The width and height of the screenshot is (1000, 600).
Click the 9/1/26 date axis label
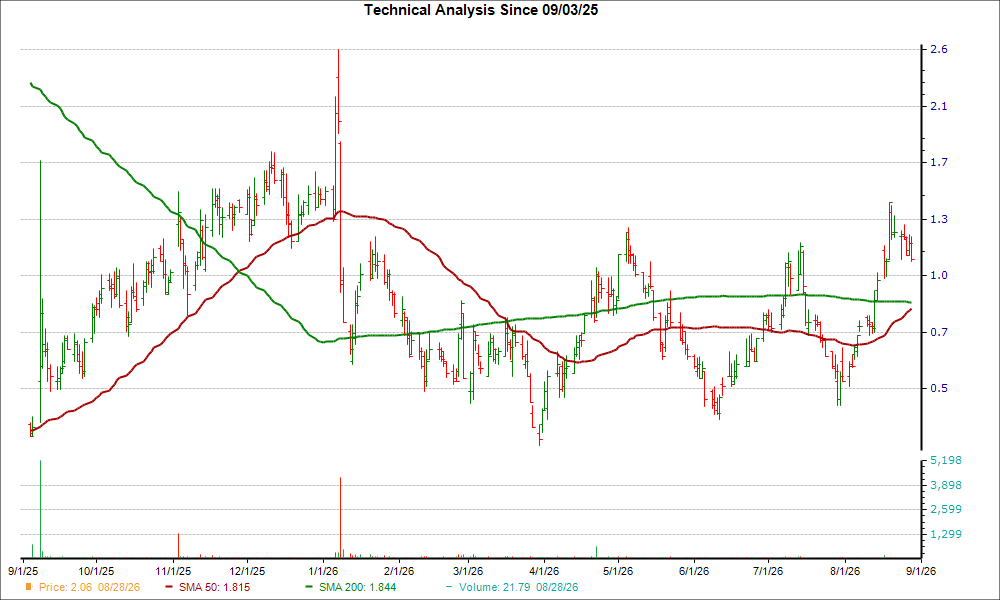point(921,571)
